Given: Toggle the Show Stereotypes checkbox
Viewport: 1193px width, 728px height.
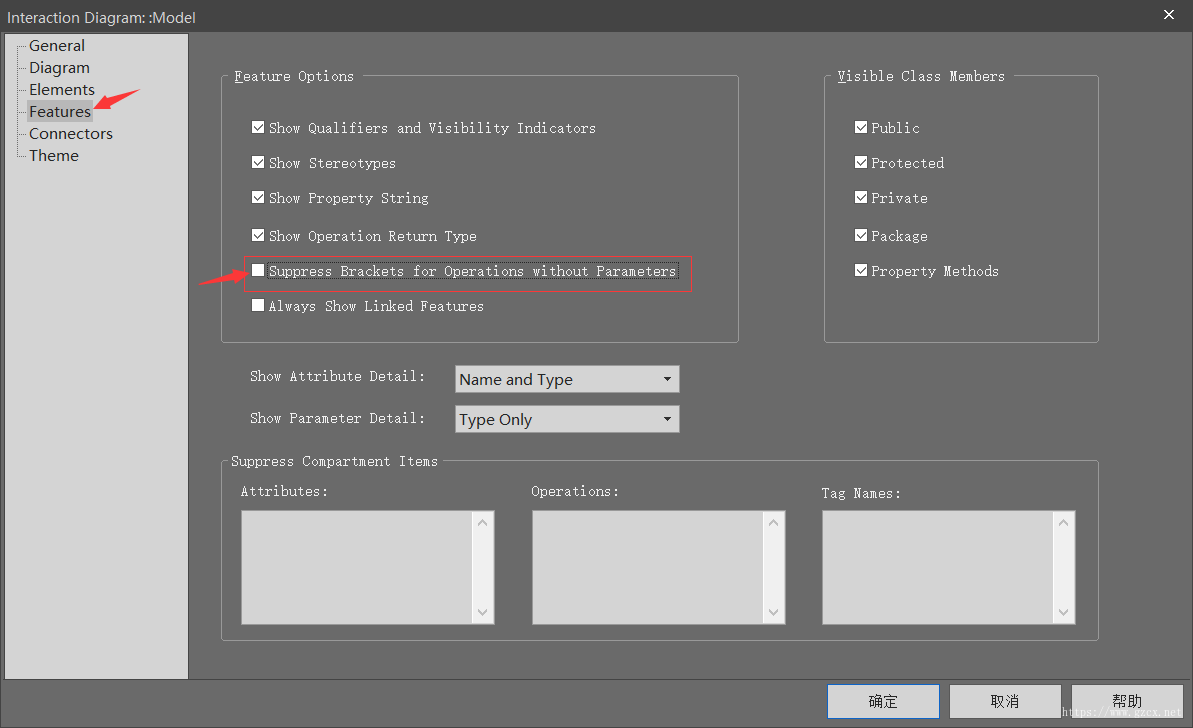Looking at the screenshot, I should 258,163.
